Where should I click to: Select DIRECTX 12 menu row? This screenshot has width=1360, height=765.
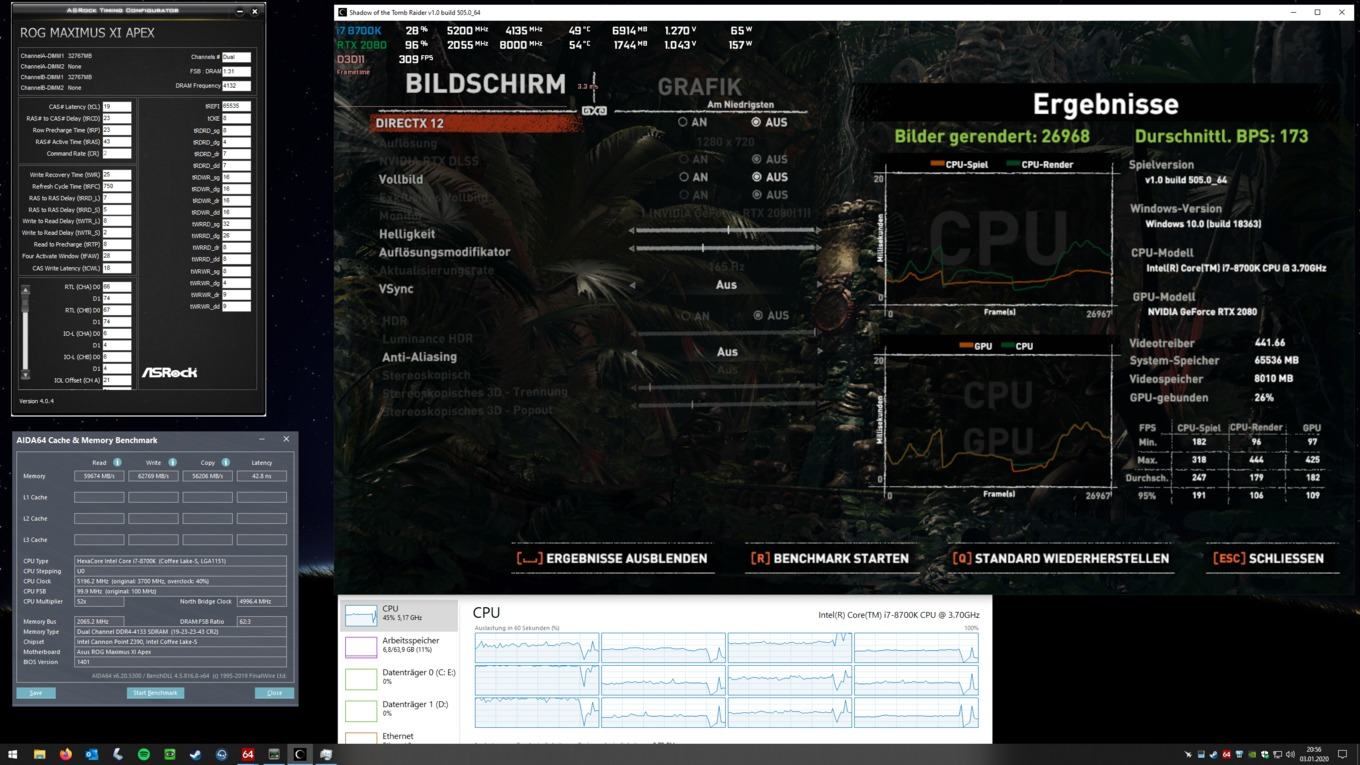tap(475, 123)
